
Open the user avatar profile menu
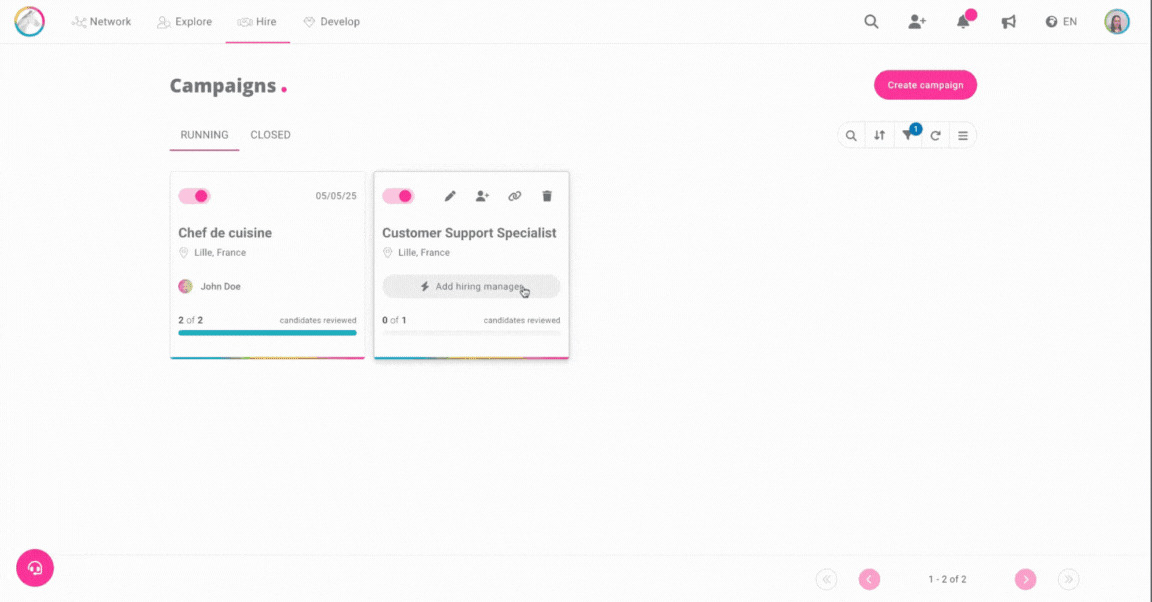(1116, 22)
